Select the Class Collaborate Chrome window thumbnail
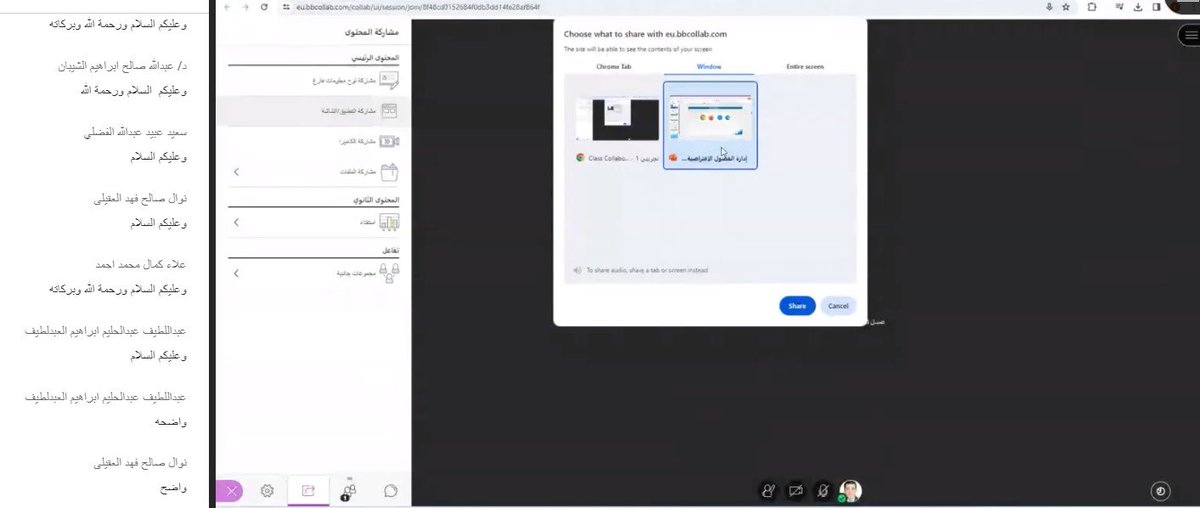 pos(618,119)
